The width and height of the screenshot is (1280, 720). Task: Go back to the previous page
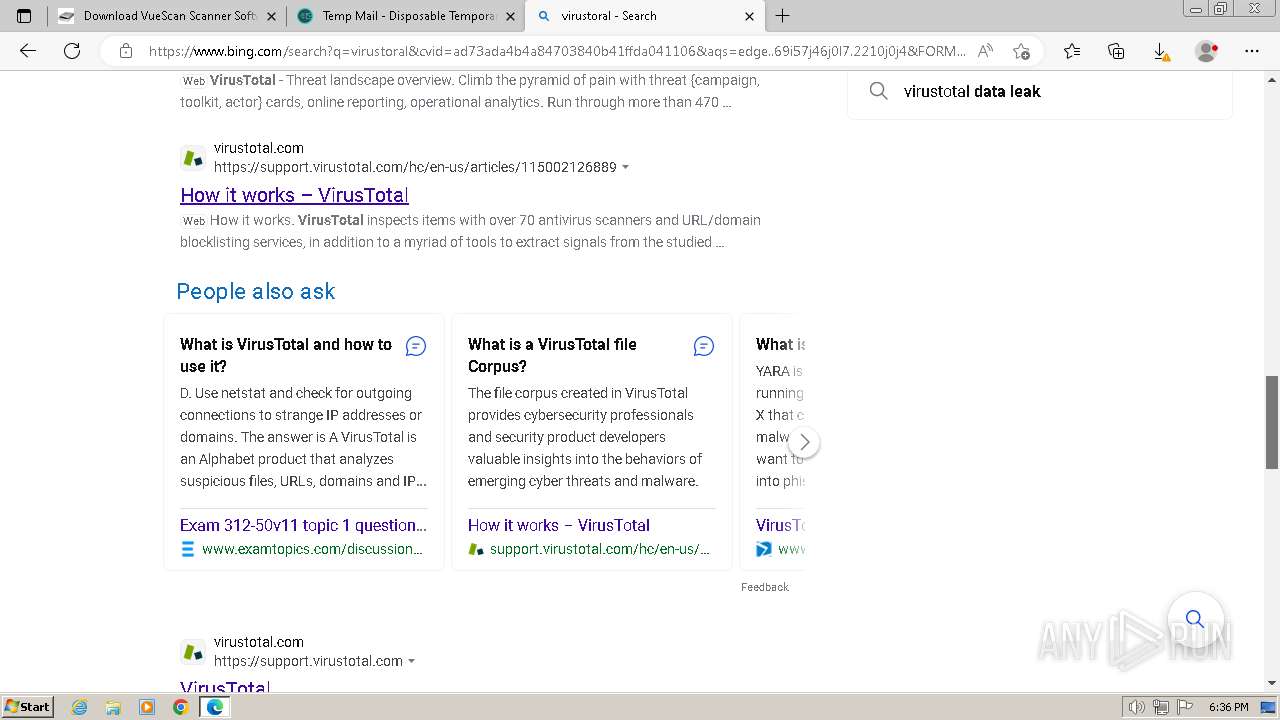click(28, 51)
